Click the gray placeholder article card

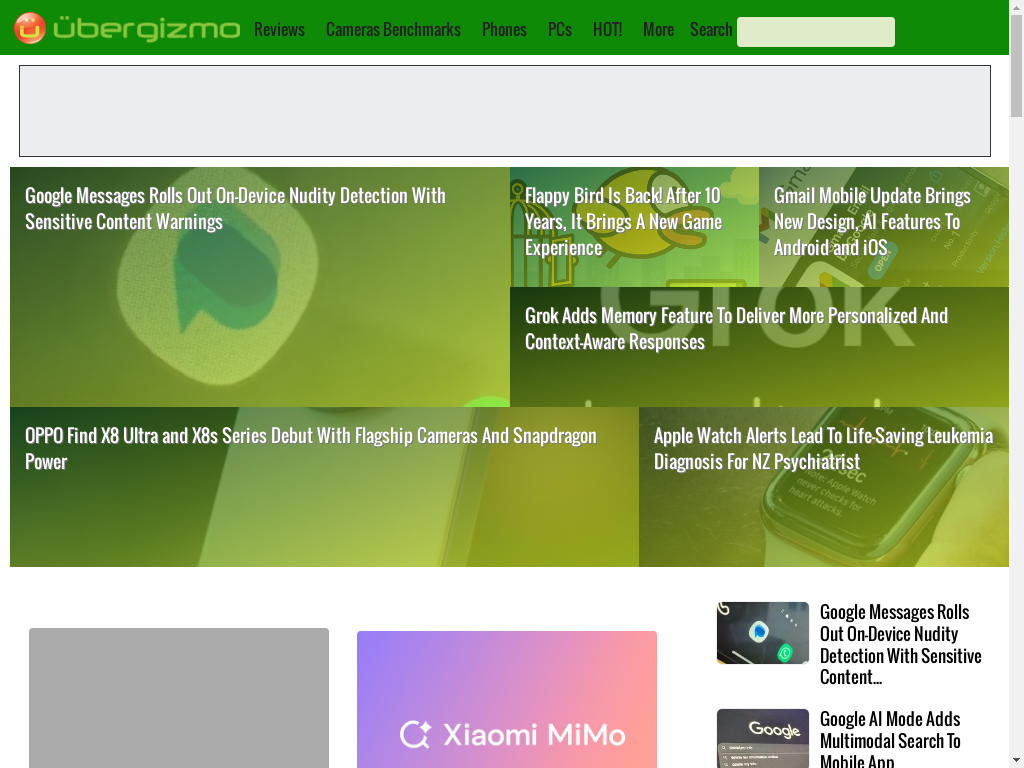pos(179,698)
